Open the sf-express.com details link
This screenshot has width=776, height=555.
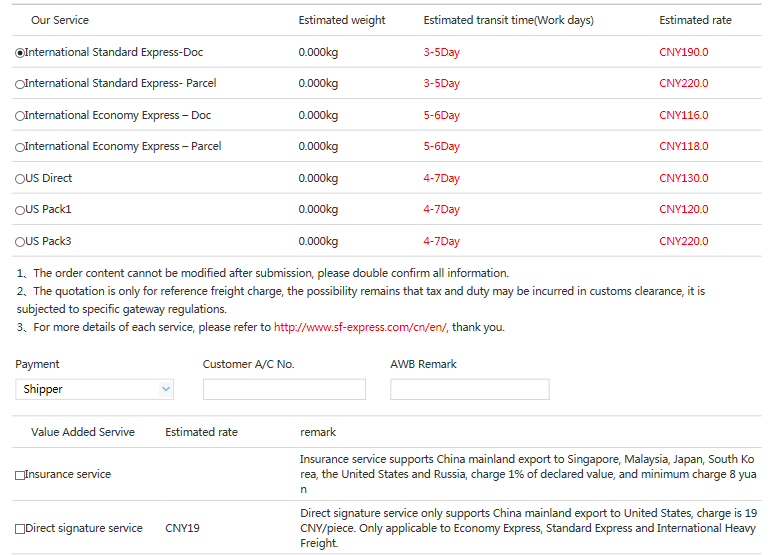tap(360, 327)
